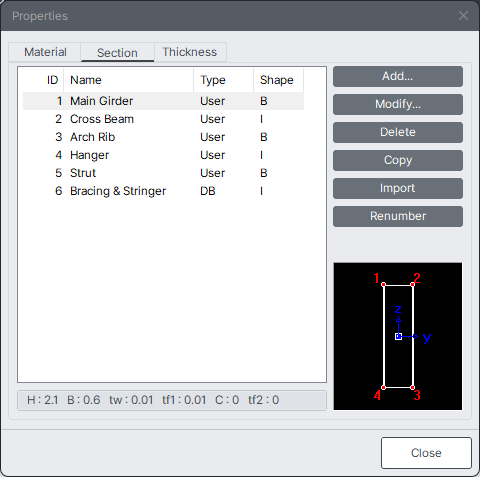This screenshot has height=477, width=480.
Task: Select the Section tab
Action: pyautogui.click(x=117, y=52)
